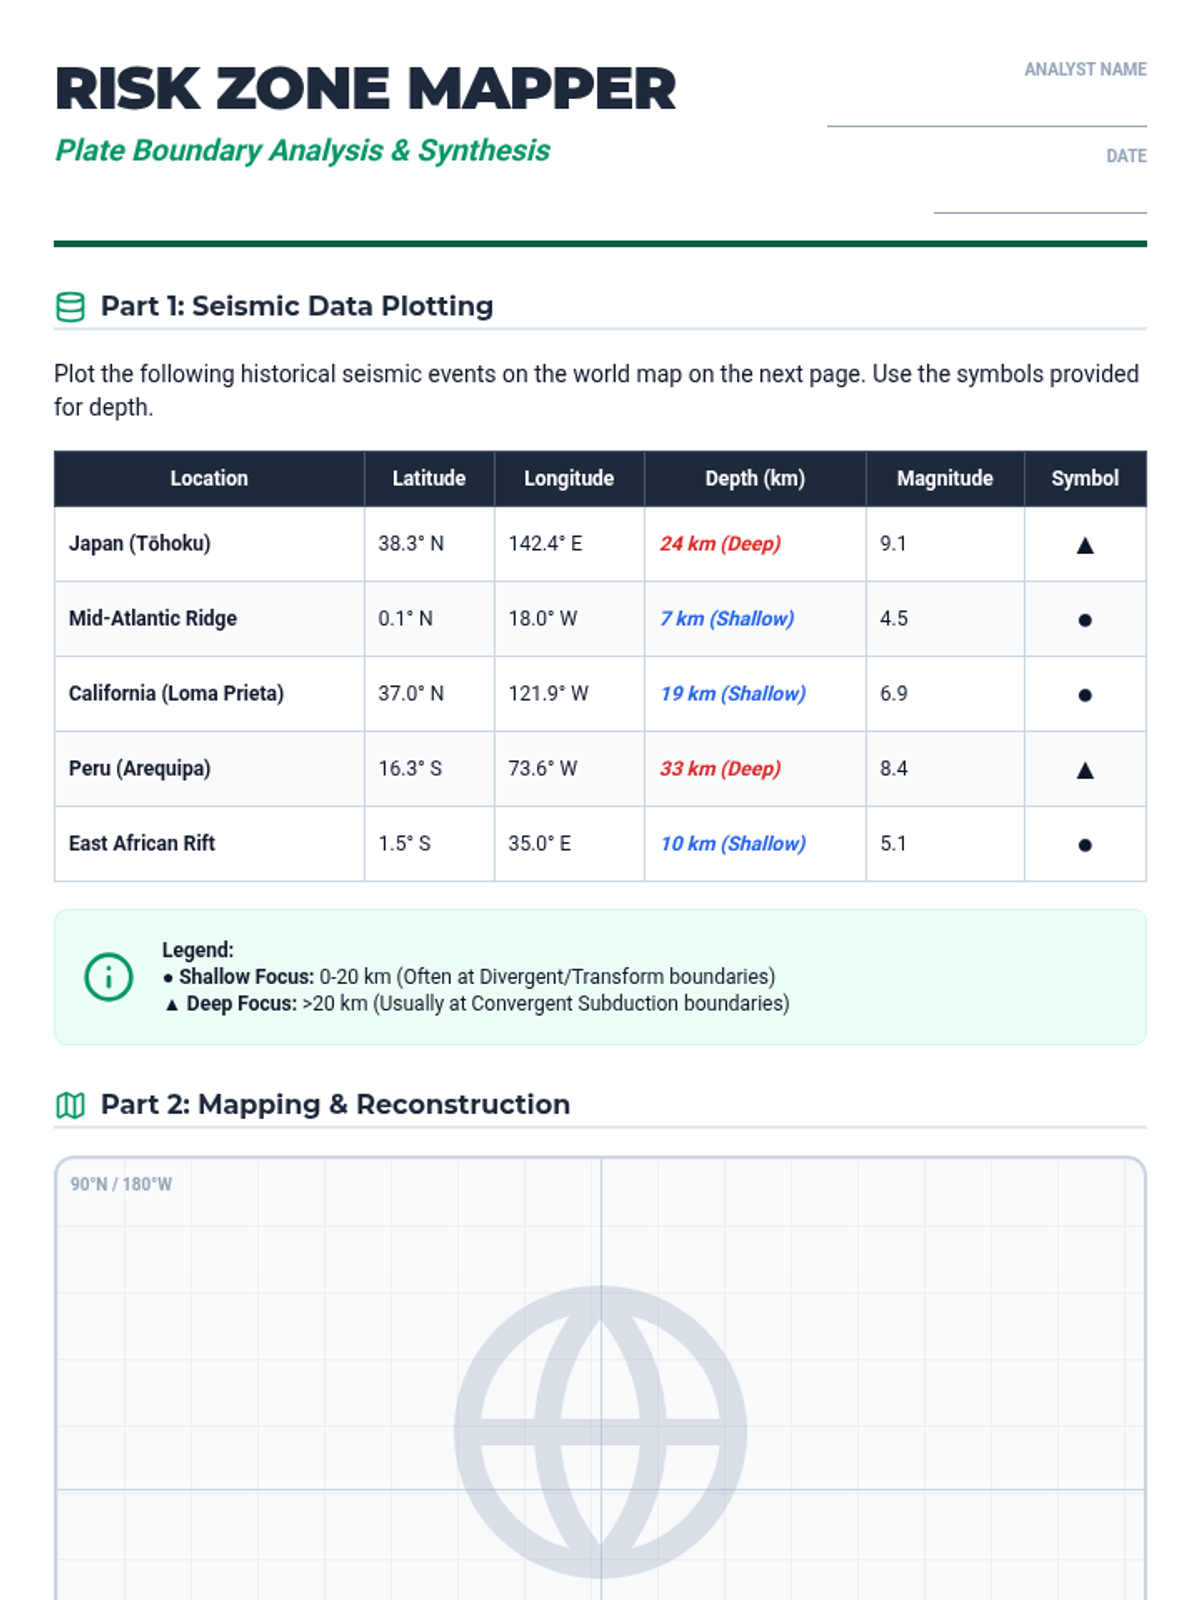This screenshot has width=1200, height=1600.
Task: Click the map icon beside Part 2 heading
Action: tap(70, 1105)
